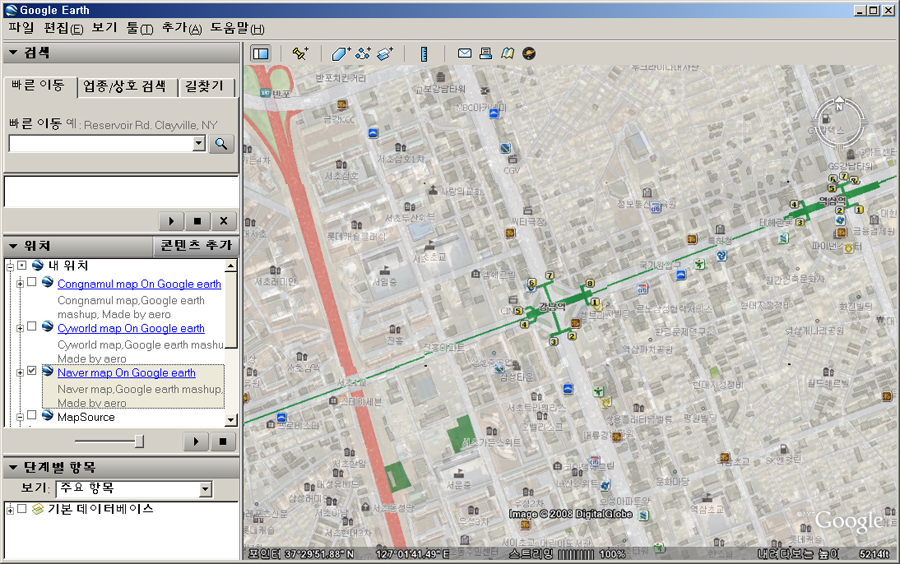The height and width of the screenshot is (564, 900).
Task: Click the places list scroll-down arrow
Action: click(231, 419)
